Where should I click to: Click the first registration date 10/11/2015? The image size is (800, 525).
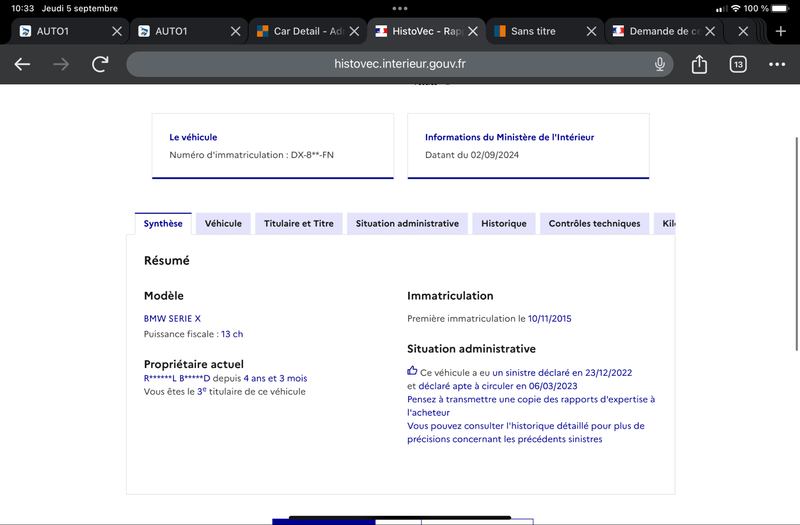point(549,318)
